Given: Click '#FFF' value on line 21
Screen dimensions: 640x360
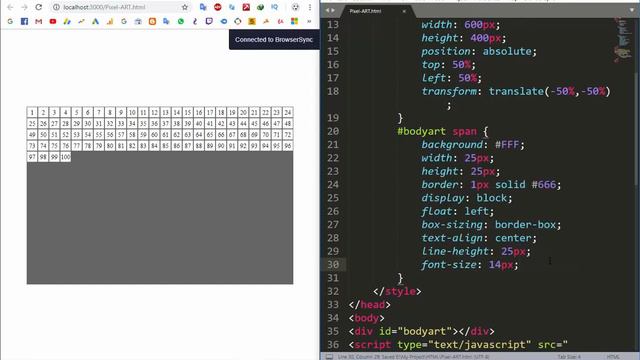Looking at the screenshot, I should (x=507, y=144).
